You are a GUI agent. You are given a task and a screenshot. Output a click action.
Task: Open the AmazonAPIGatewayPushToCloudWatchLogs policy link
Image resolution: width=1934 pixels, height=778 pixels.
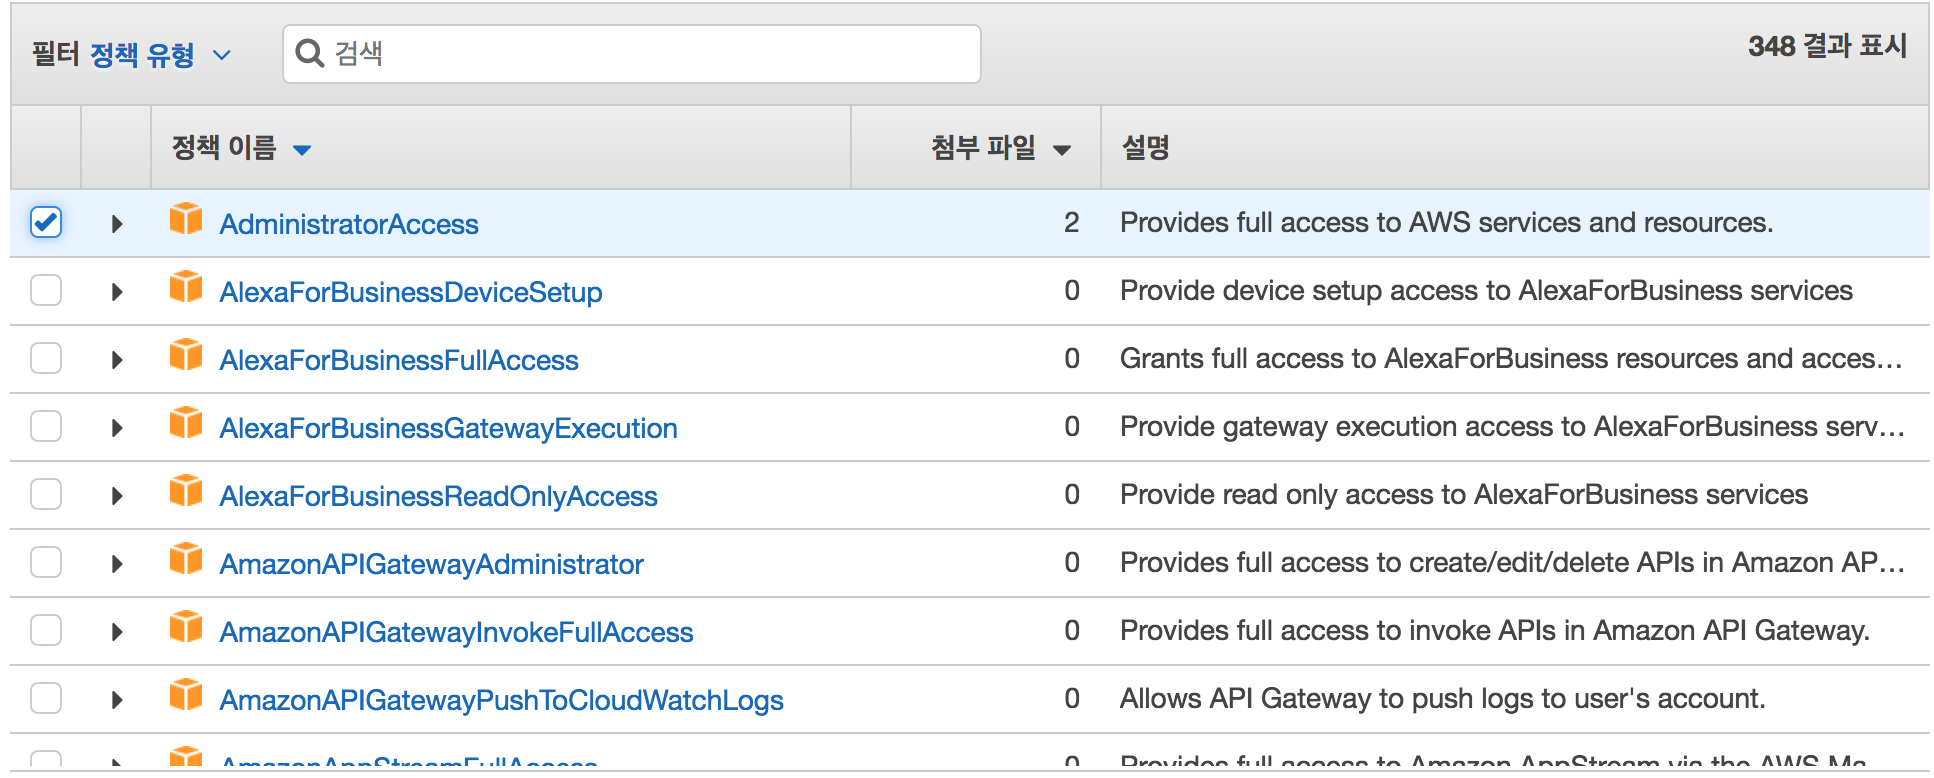pos(502,700)
